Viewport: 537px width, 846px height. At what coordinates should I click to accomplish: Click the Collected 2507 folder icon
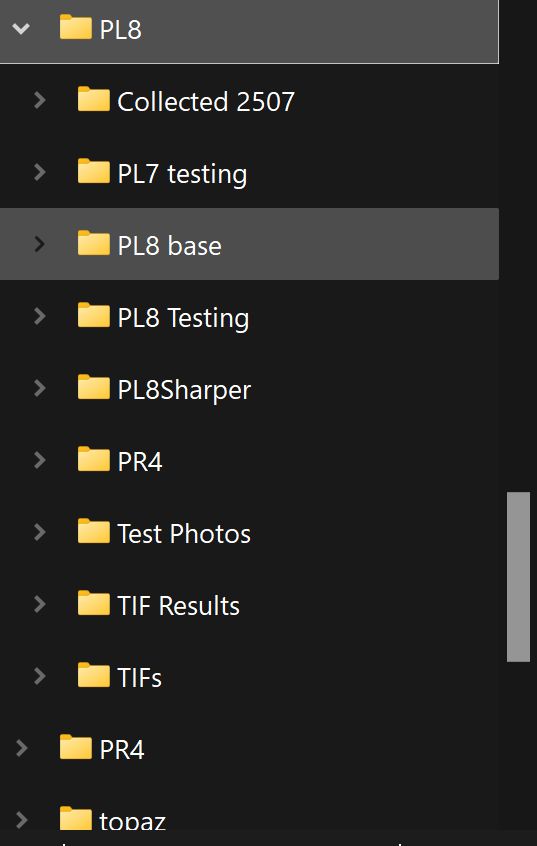93,99
